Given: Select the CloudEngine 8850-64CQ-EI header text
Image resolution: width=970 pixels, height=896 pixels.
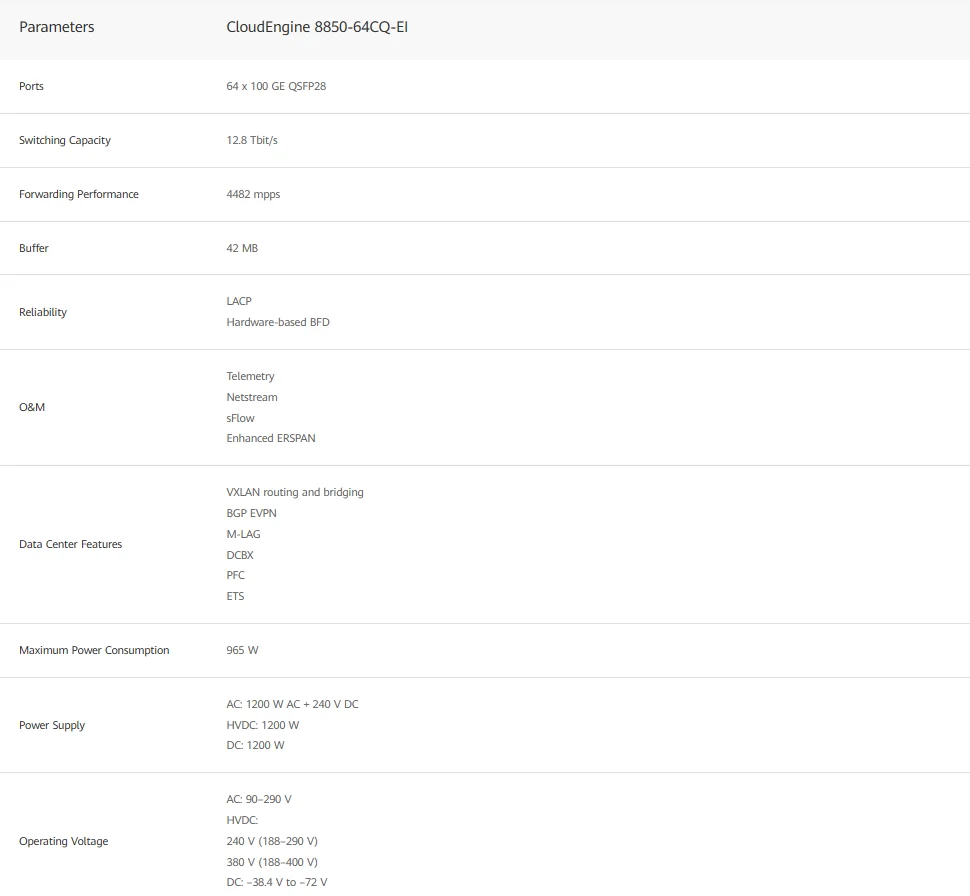Looking at the screenshot, I should (317, 27).
